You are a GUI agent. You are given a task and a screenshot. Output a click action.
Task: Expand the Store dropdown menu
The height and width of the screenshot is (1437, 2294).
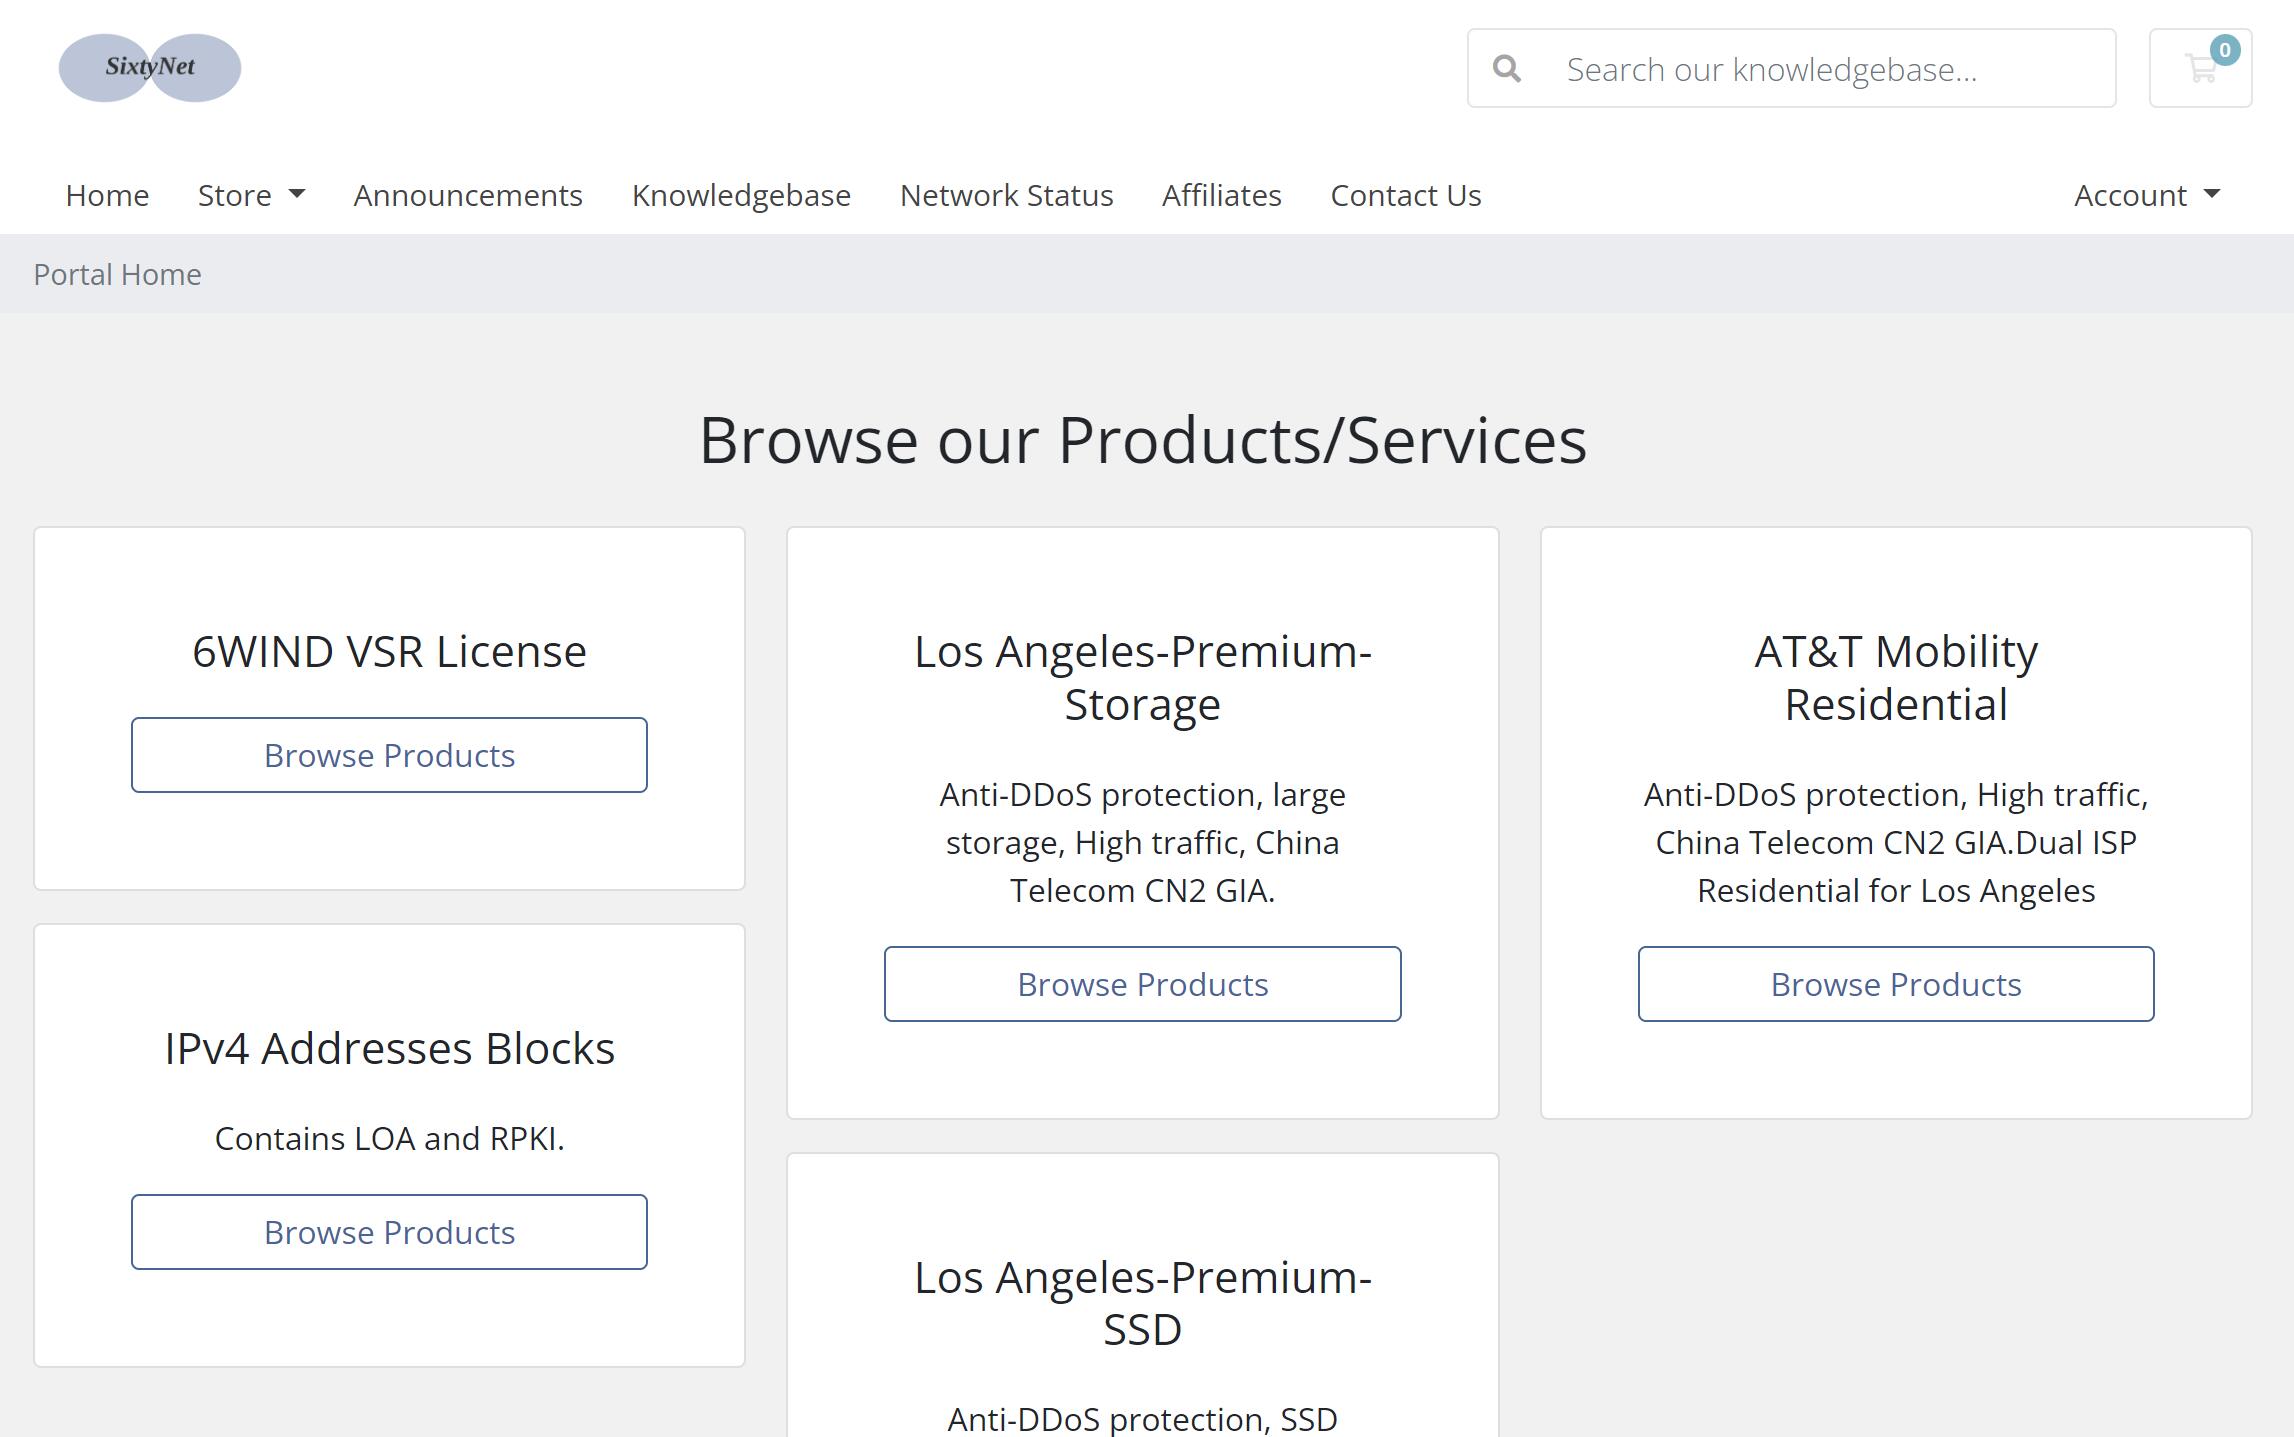(x=251, y=195)
